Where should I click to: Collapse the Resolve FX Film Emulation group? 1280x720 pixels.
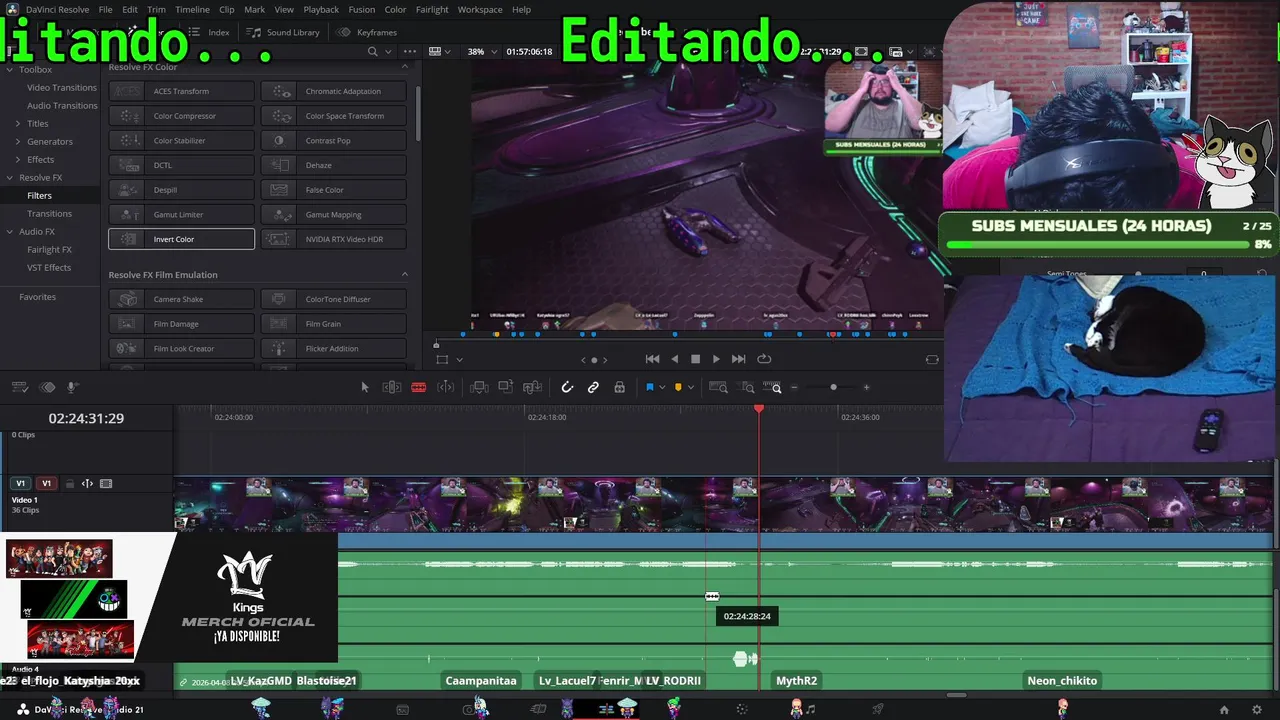coord(405,275)
